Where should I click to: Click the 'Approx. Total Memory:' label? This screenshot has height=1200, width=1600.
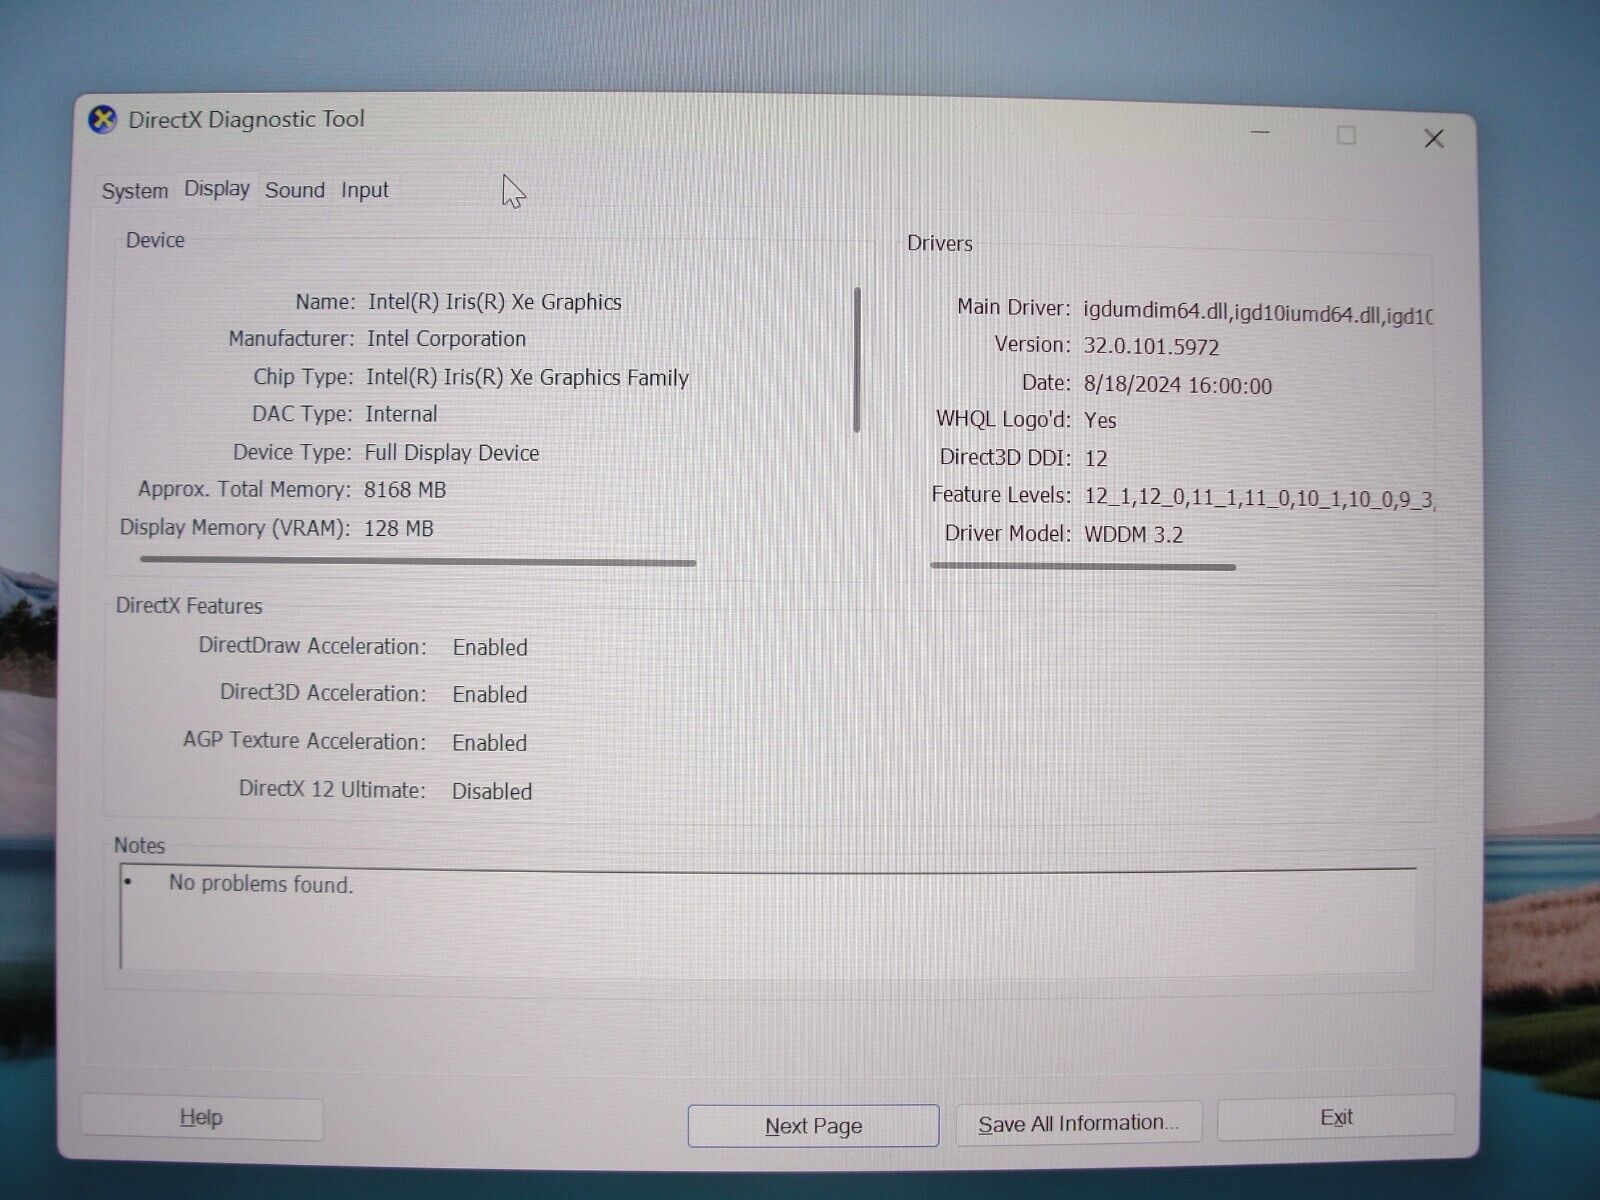(245, 490)
